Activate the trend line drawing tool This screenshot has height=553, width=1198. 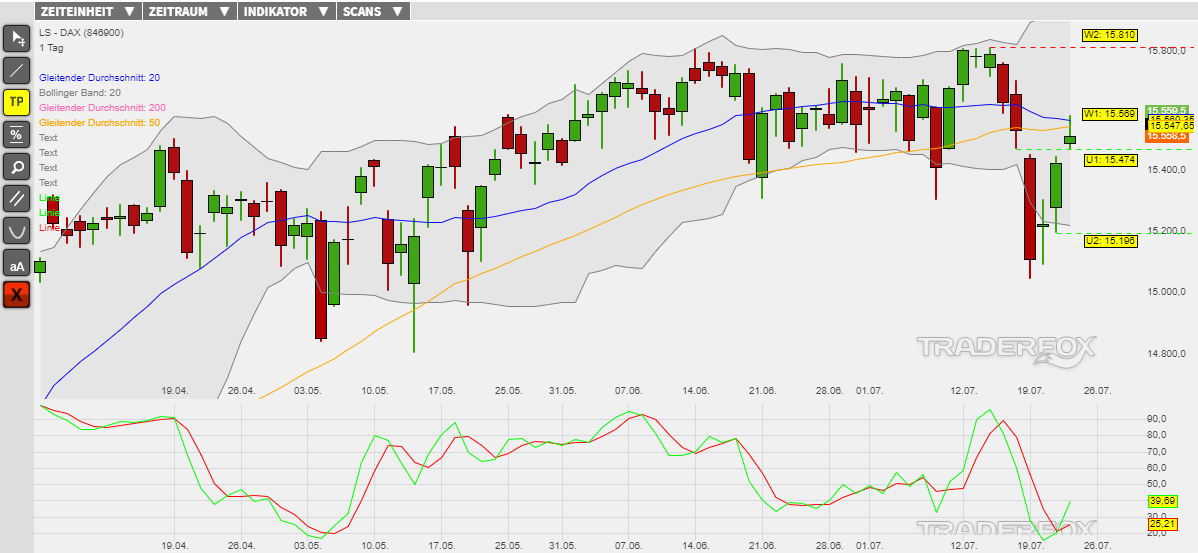pos(17,70)
